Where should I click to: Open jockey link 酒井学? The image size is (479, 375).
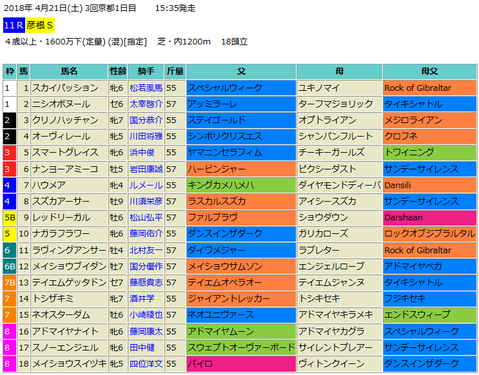tap(142, 298)
